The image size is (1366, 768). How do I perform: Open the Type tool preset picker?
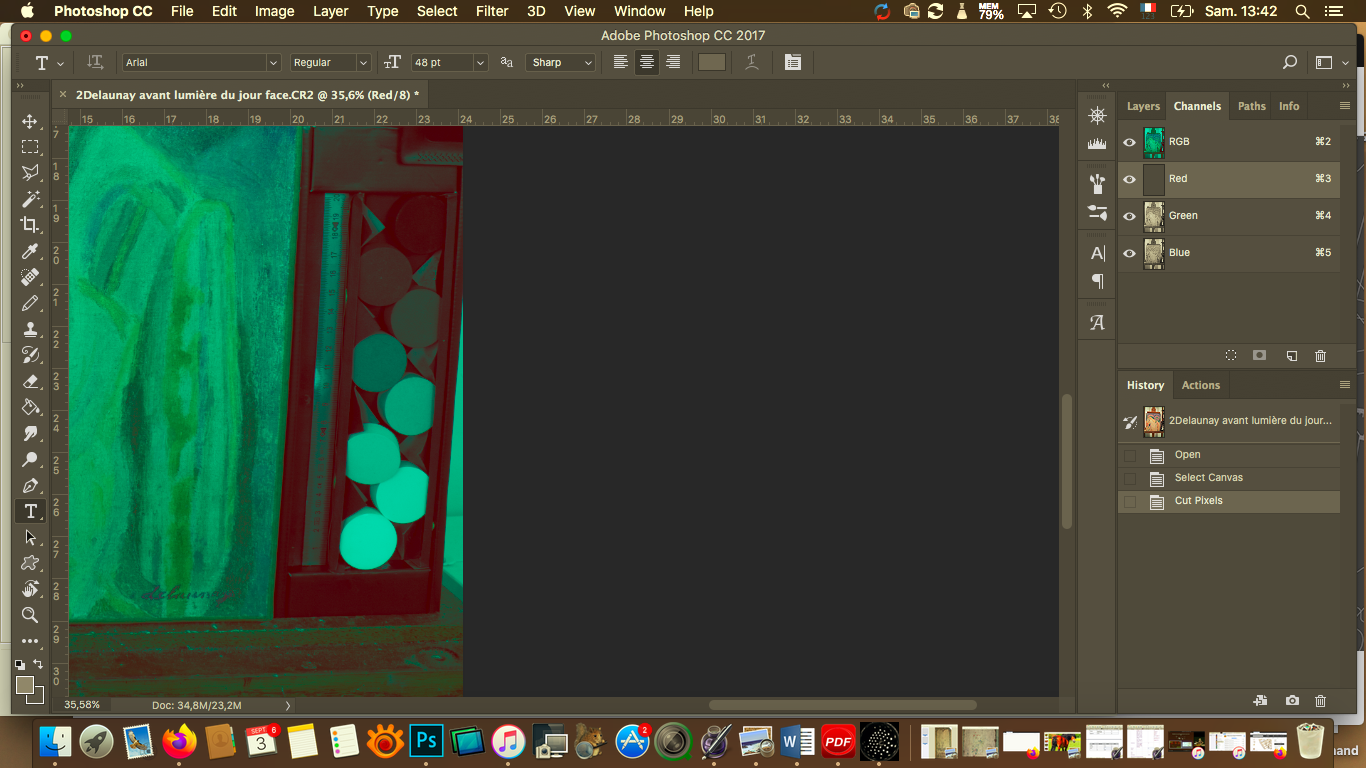point(47,62)
